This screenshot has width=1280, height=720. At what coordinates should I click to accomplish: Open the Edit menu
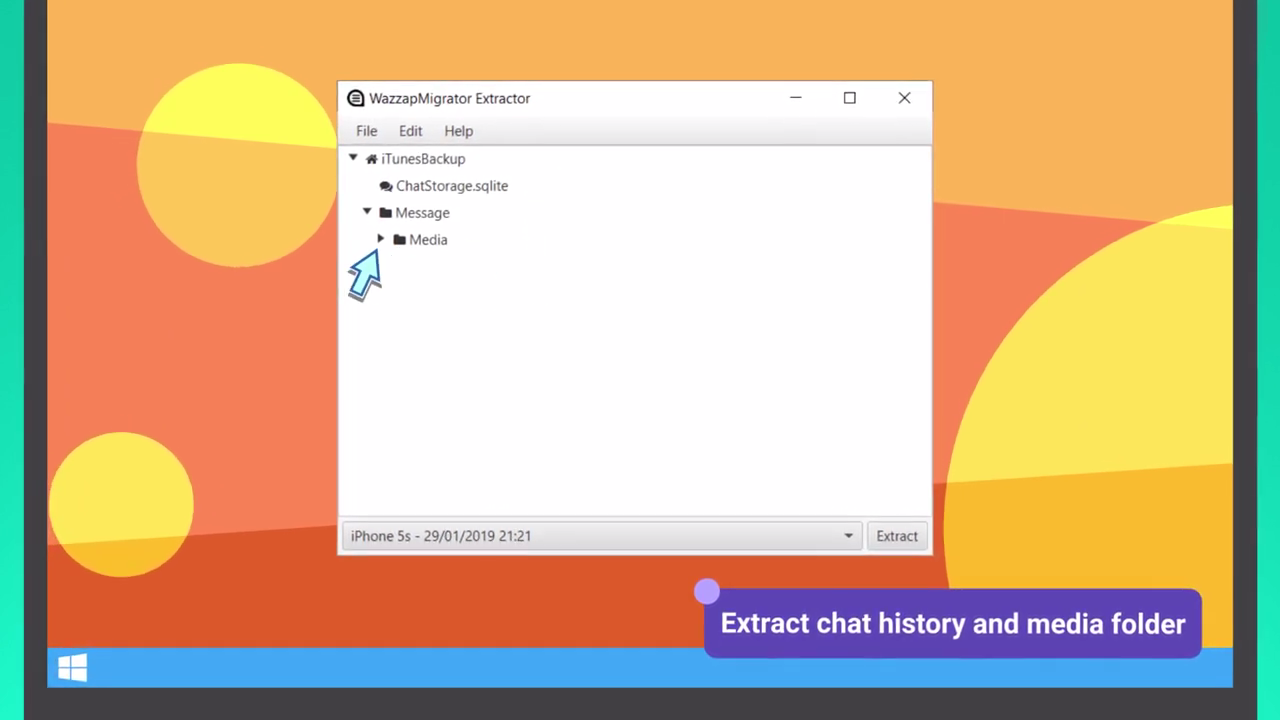pos(410,131)
